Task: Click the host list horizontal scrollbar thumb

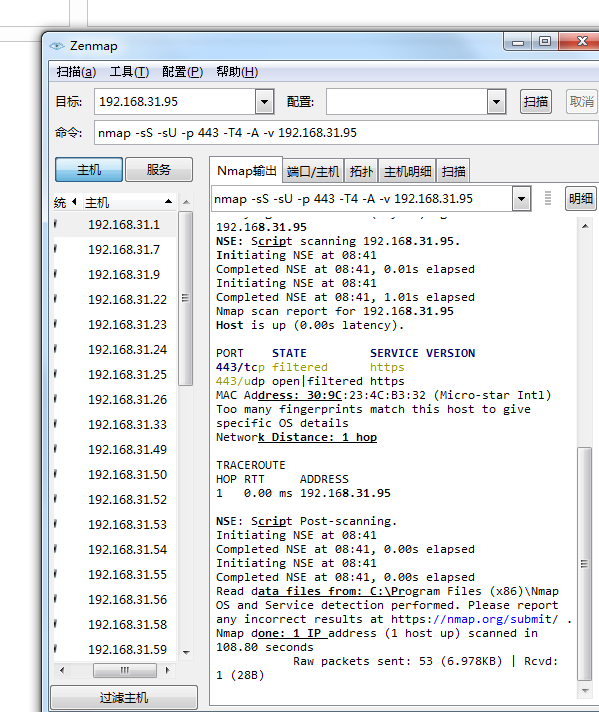Action: click(x=125, y=670)
